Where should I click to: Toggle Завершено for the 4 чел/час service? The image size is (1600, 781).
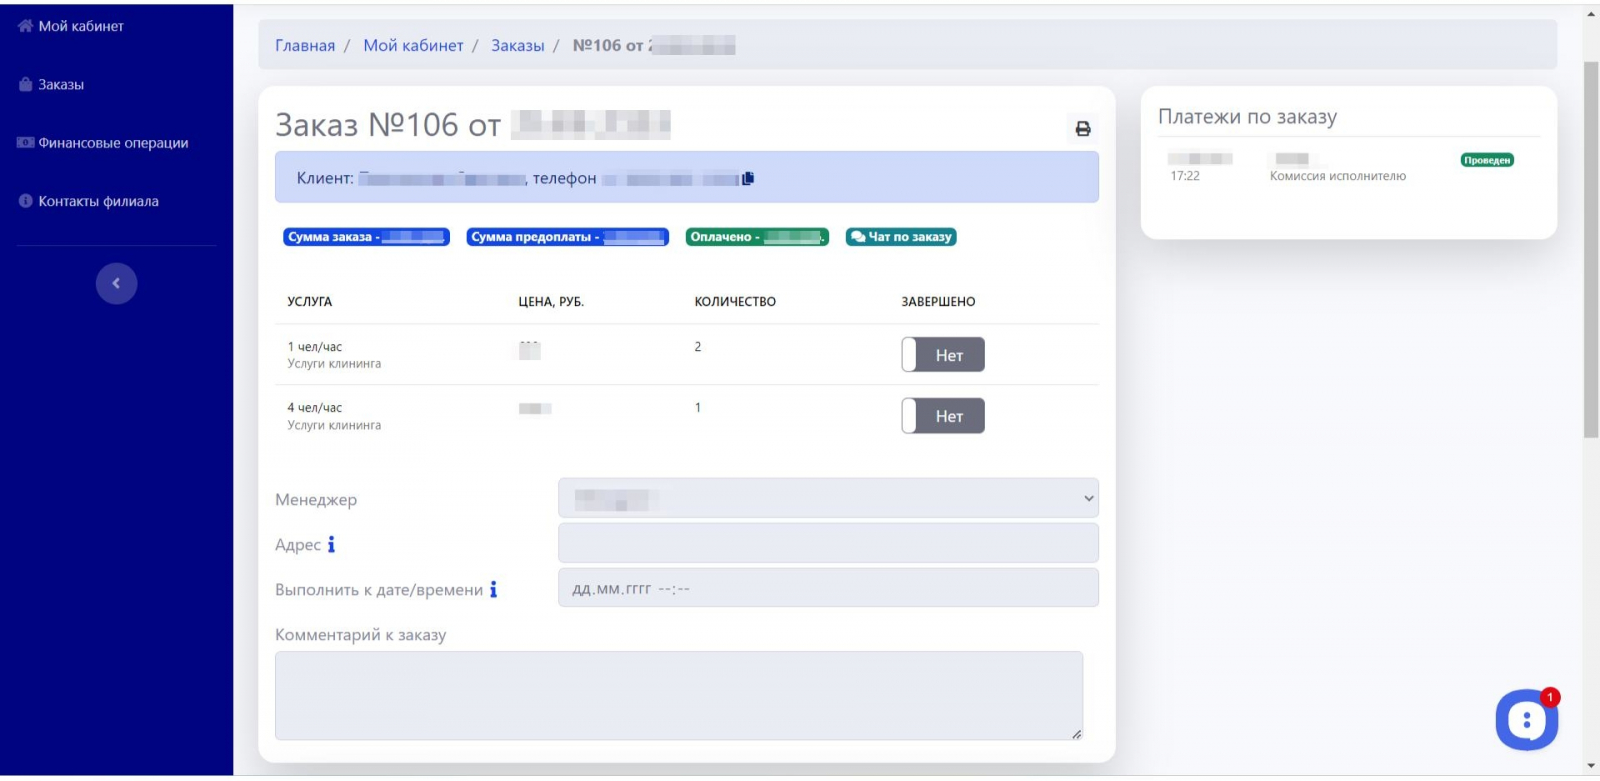pos(943,416)
